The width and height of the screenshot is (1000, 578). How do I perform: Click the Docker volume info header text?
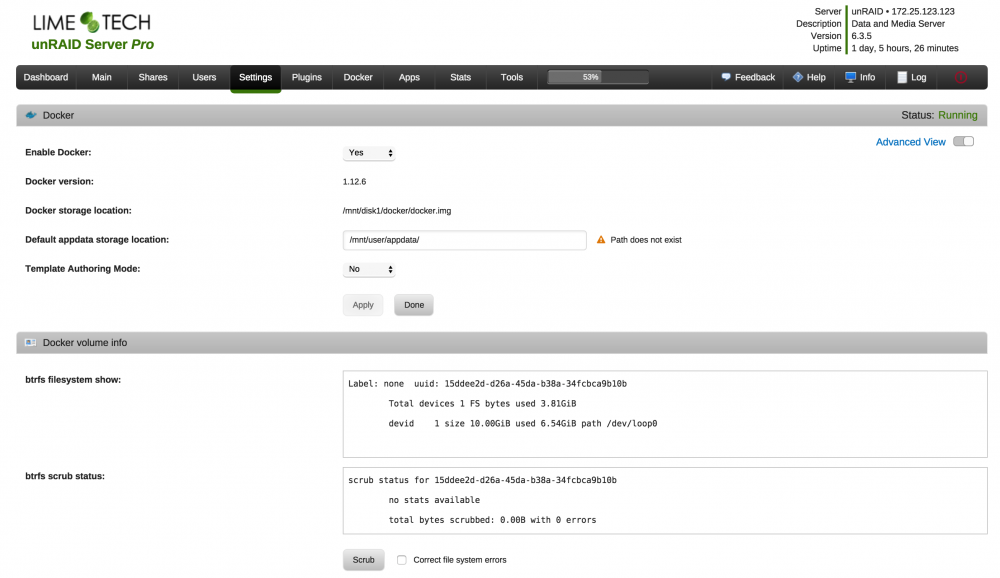tap(85, 343)
